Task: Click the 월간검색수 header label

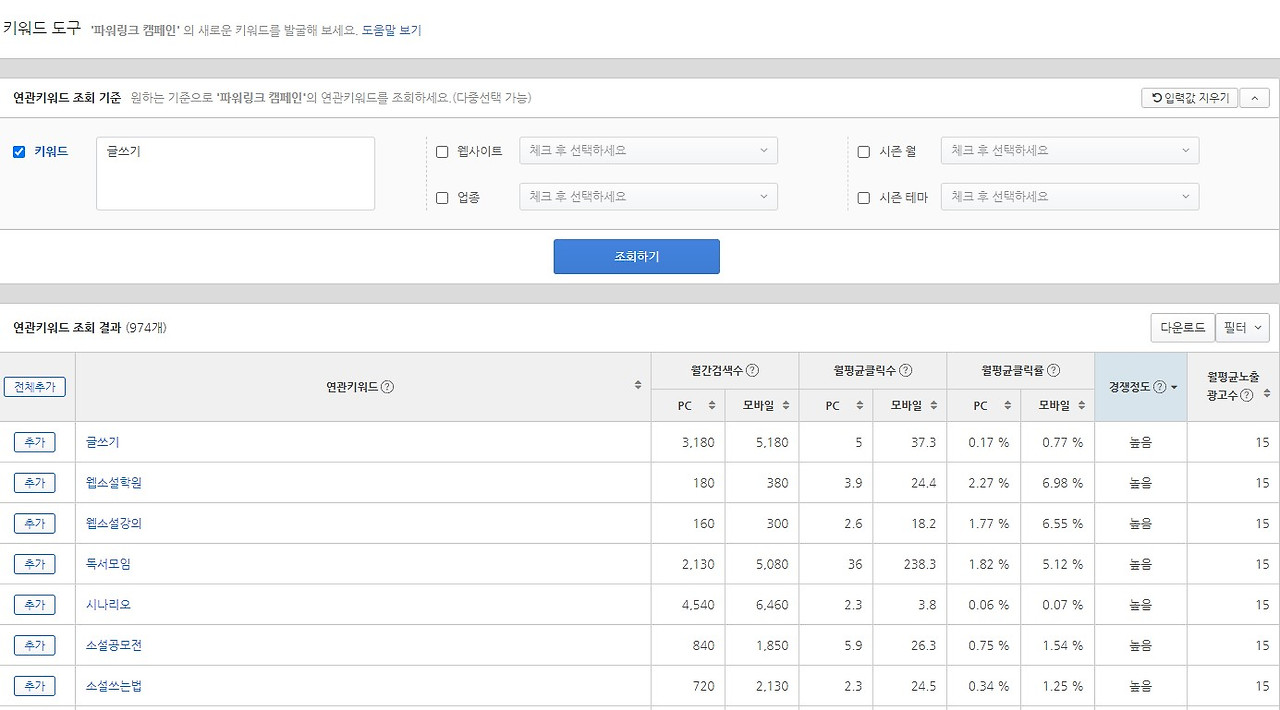Action: pos(717,370)
